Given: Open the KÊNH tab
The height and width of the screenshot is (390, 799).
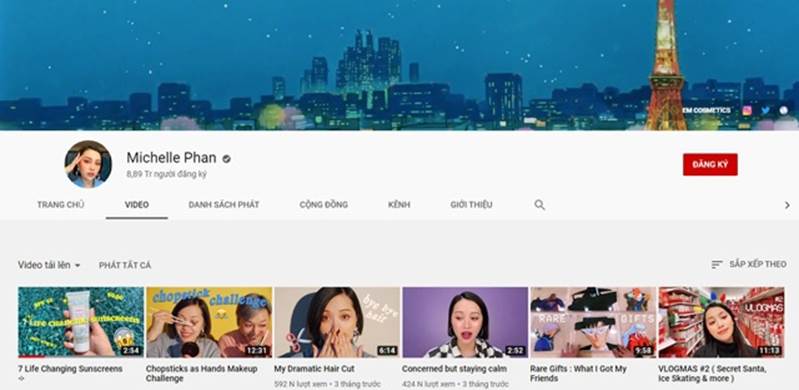Looking at the screenshot, I should 399,205.
